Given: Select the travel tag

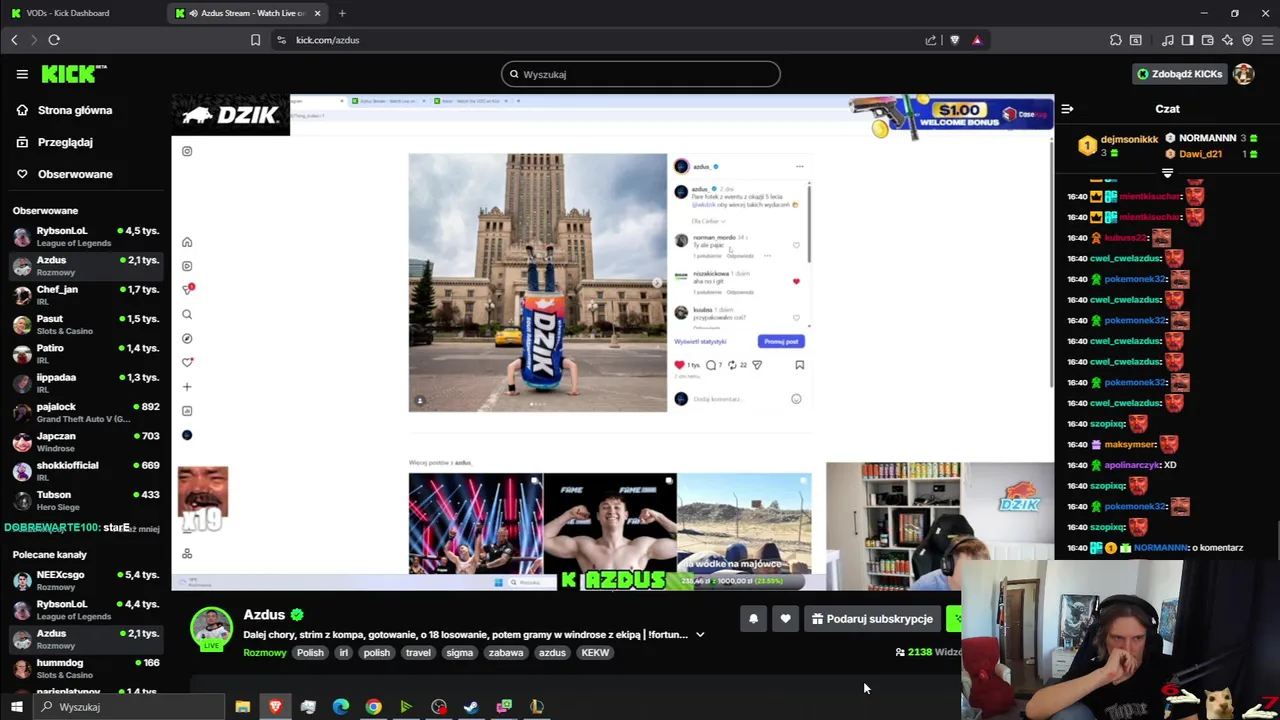Looking at the screenshot, I should coord(418,653).
